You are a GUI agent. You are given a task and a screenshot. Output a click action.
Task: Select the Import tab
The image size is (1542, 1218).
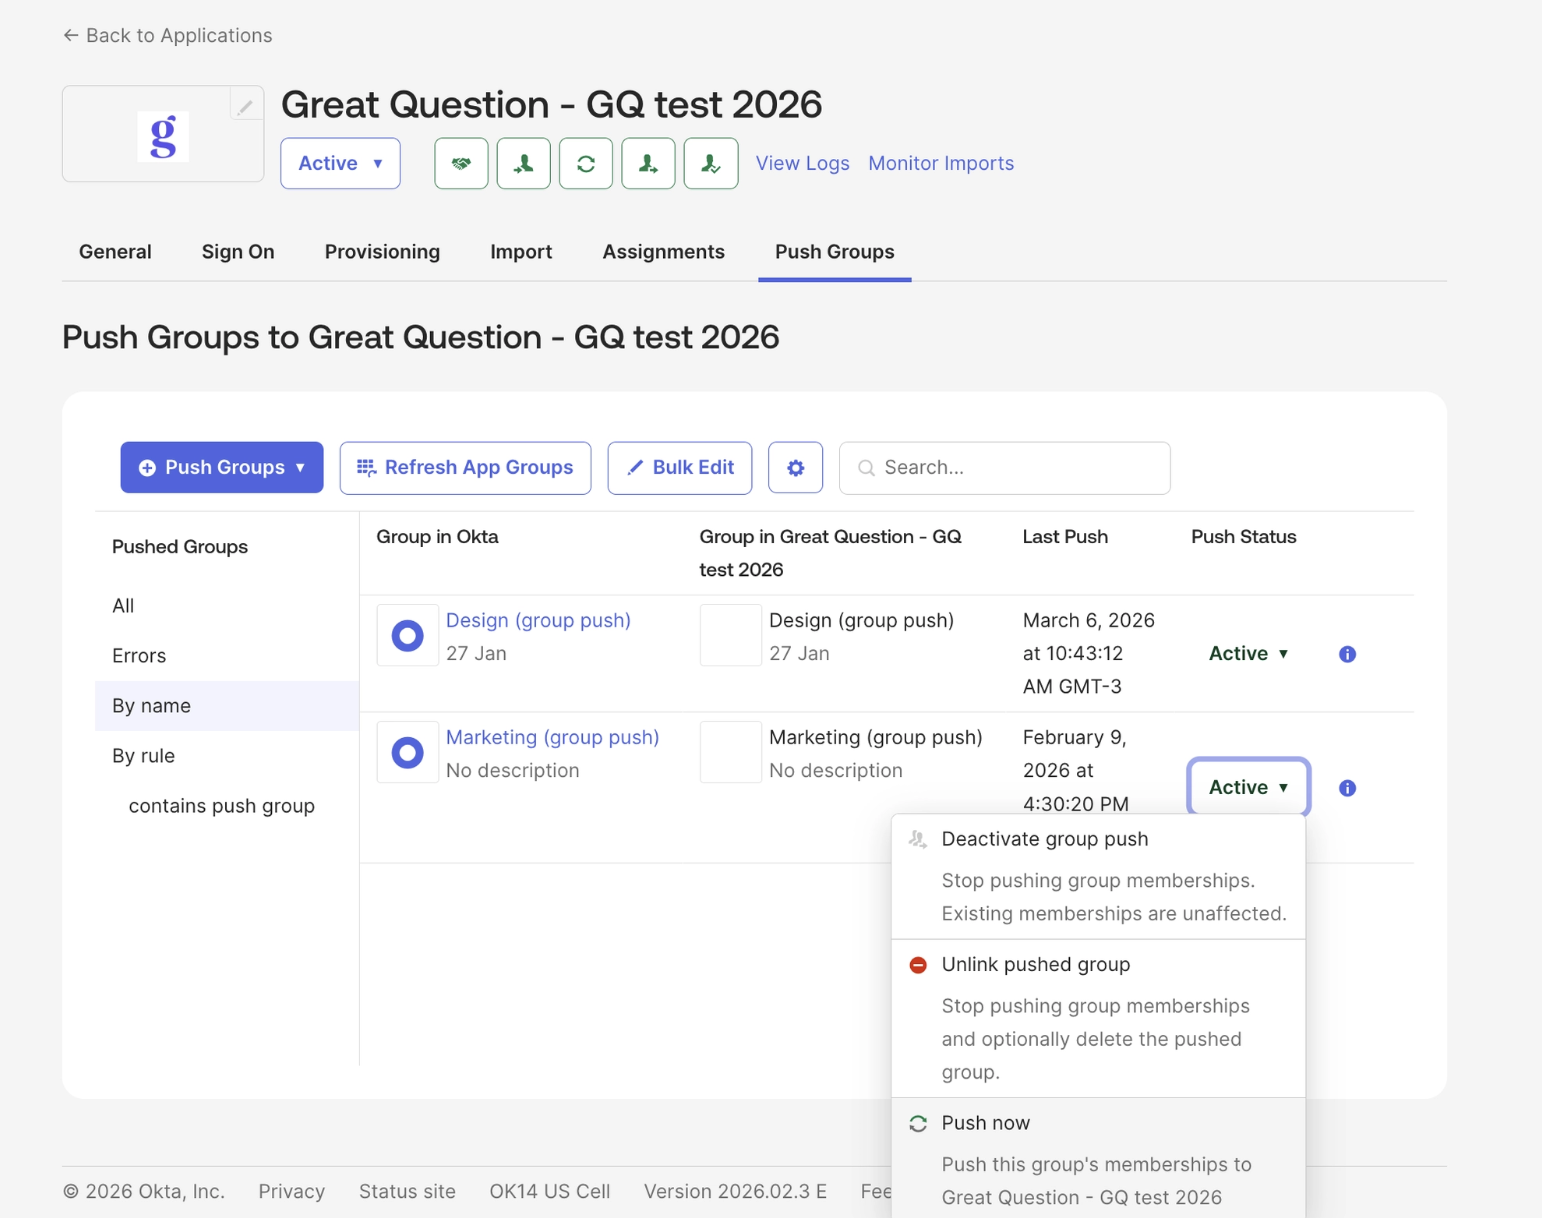pyautogui.click(x=521, y=252)
